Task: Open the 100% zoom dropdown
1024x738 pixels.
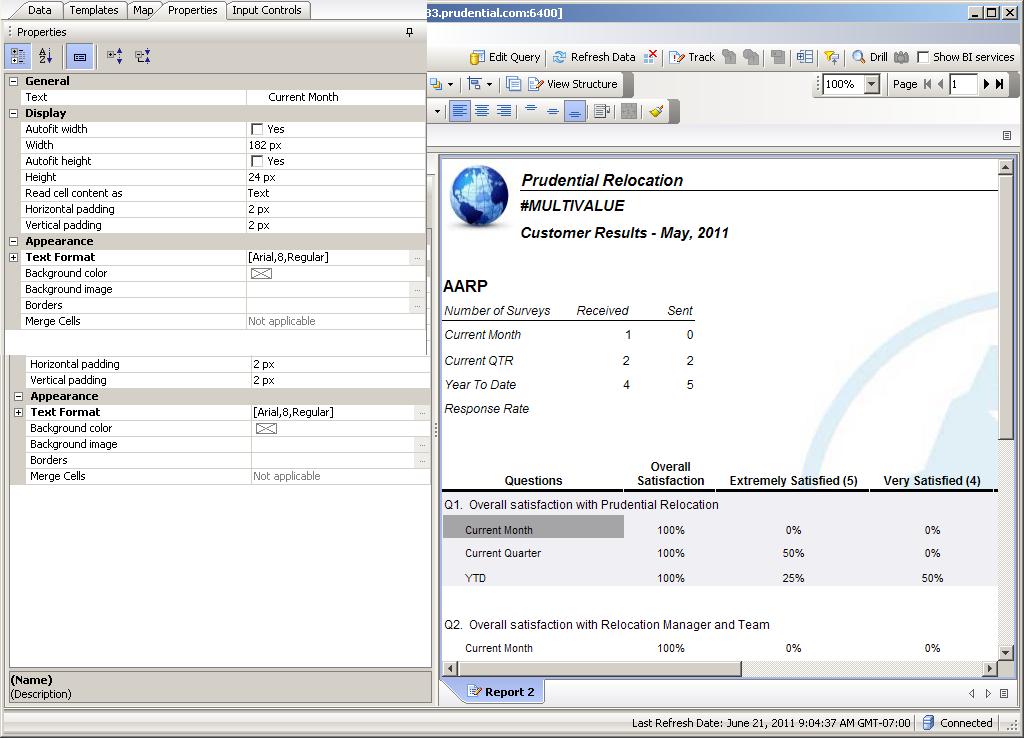Action: pyautogui.click(x=871, y=84)
